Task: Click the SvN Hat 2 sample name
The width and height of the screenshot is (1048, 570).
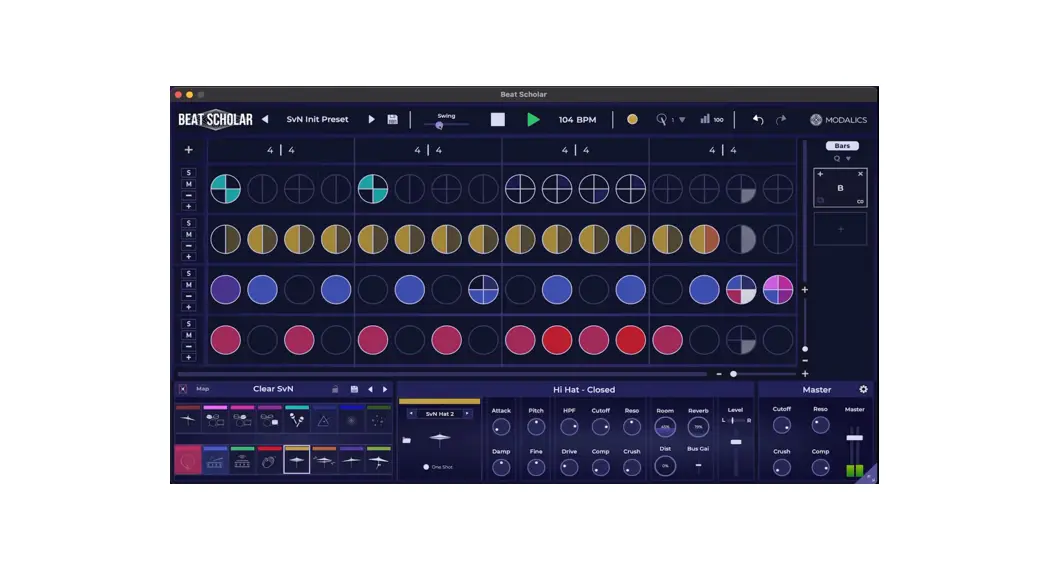Action: [439, 414]
